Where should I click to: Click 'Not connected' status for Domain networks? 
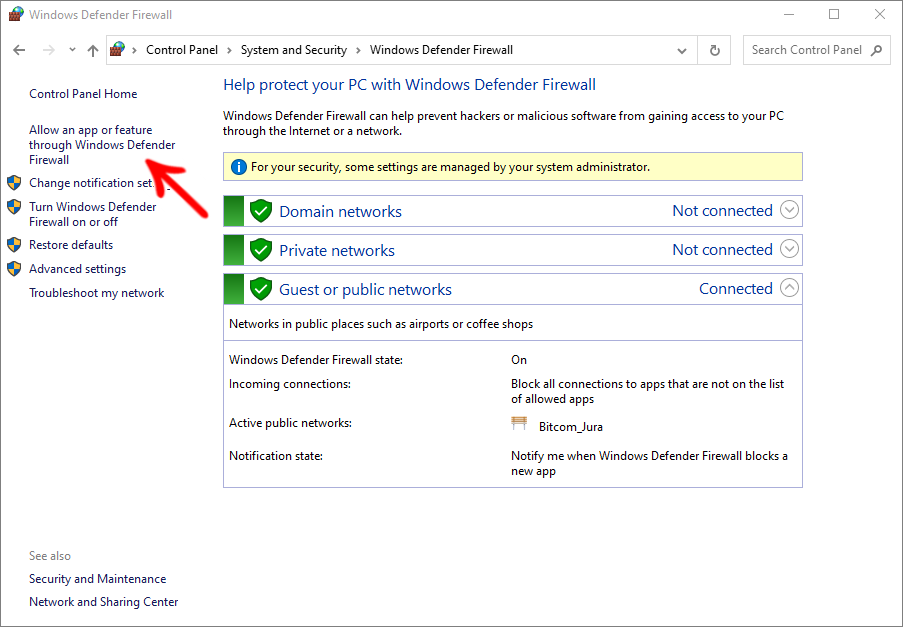pyautogui.click(x=722, y=211)
